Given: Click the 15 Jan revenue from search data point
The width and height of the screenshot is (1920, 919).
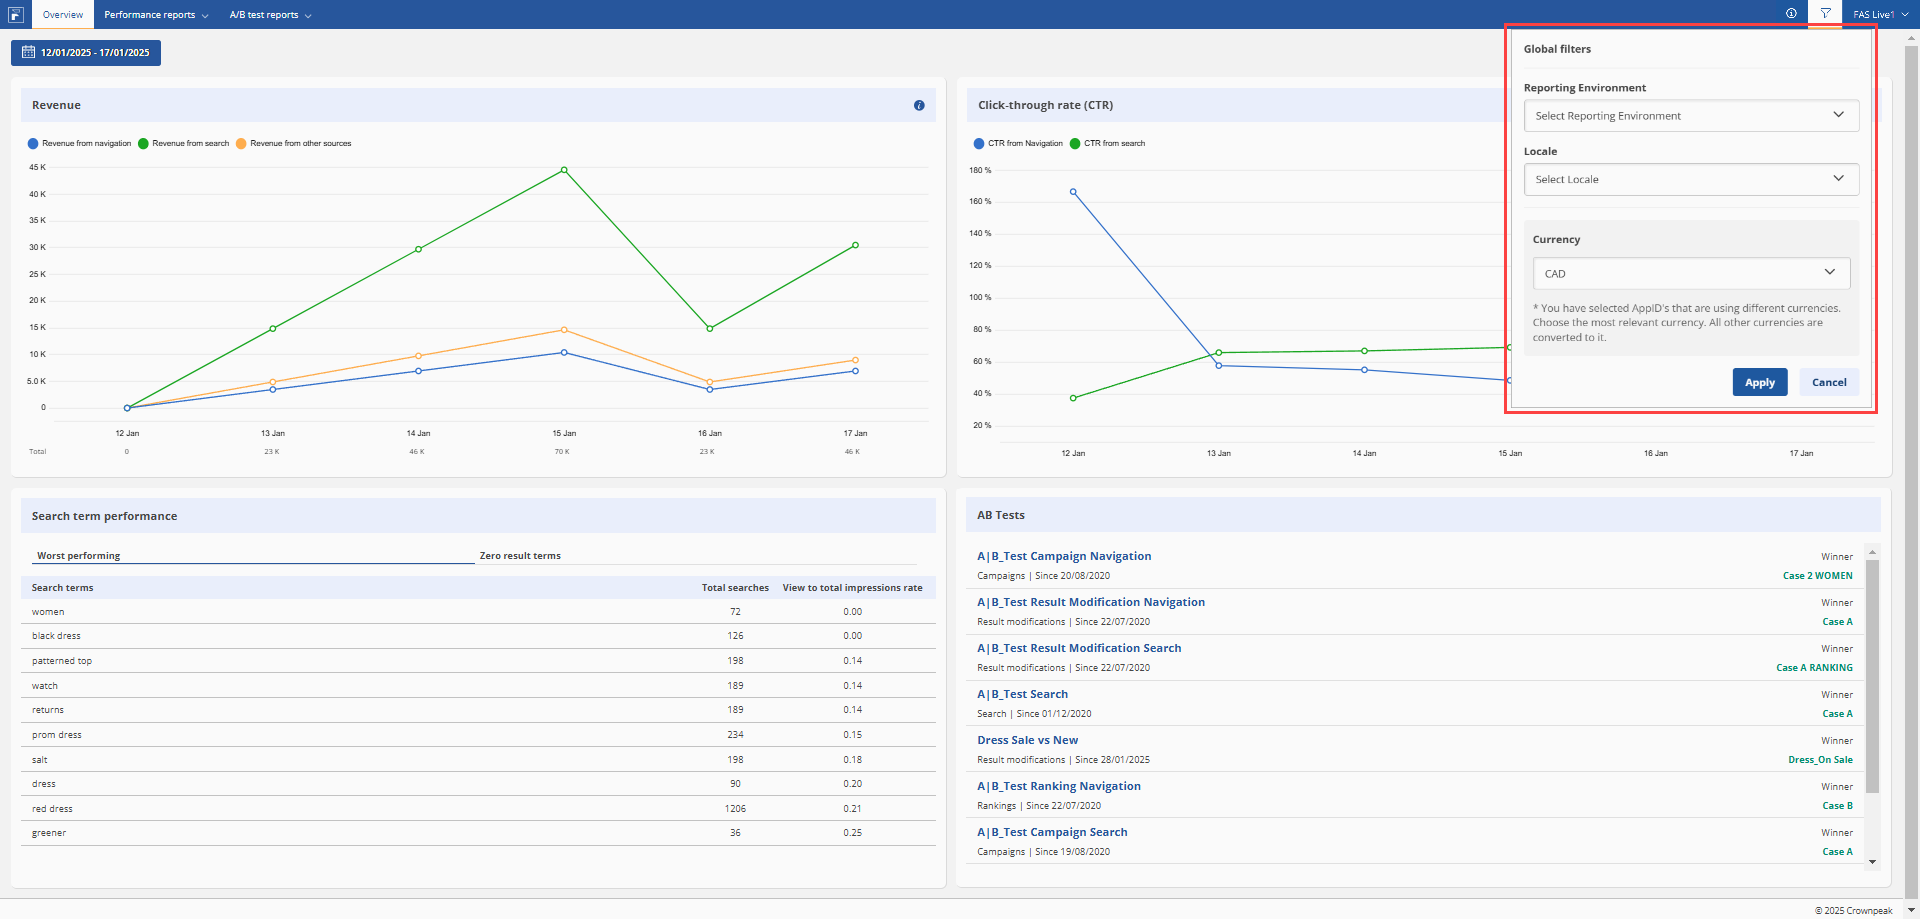Looking at the screenshot, I should tap(564, 170).
